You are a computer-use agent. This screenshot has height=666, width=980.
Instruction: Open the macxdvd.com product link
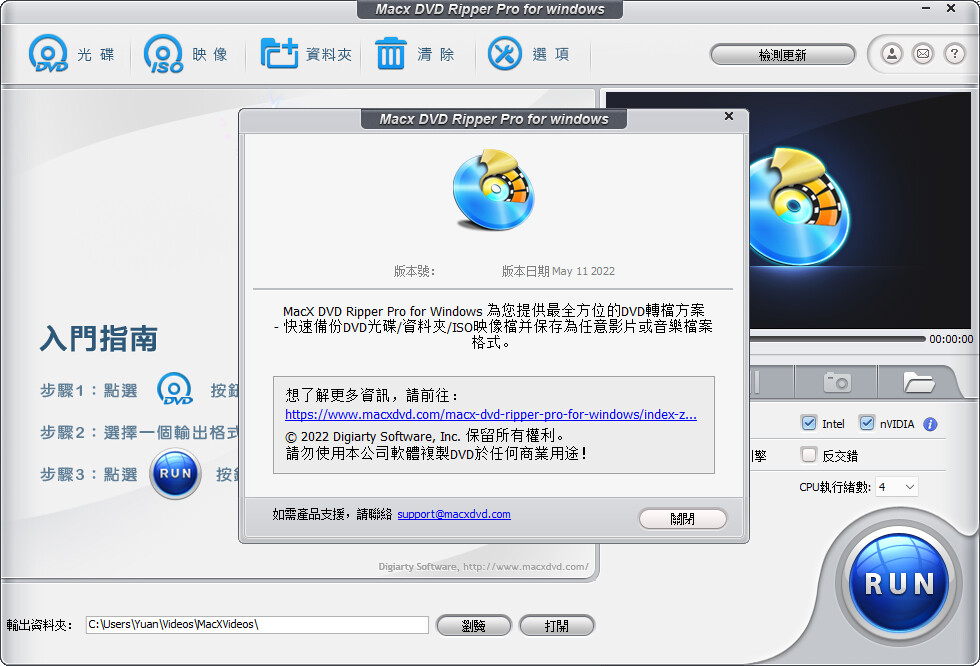click(489, 414)
